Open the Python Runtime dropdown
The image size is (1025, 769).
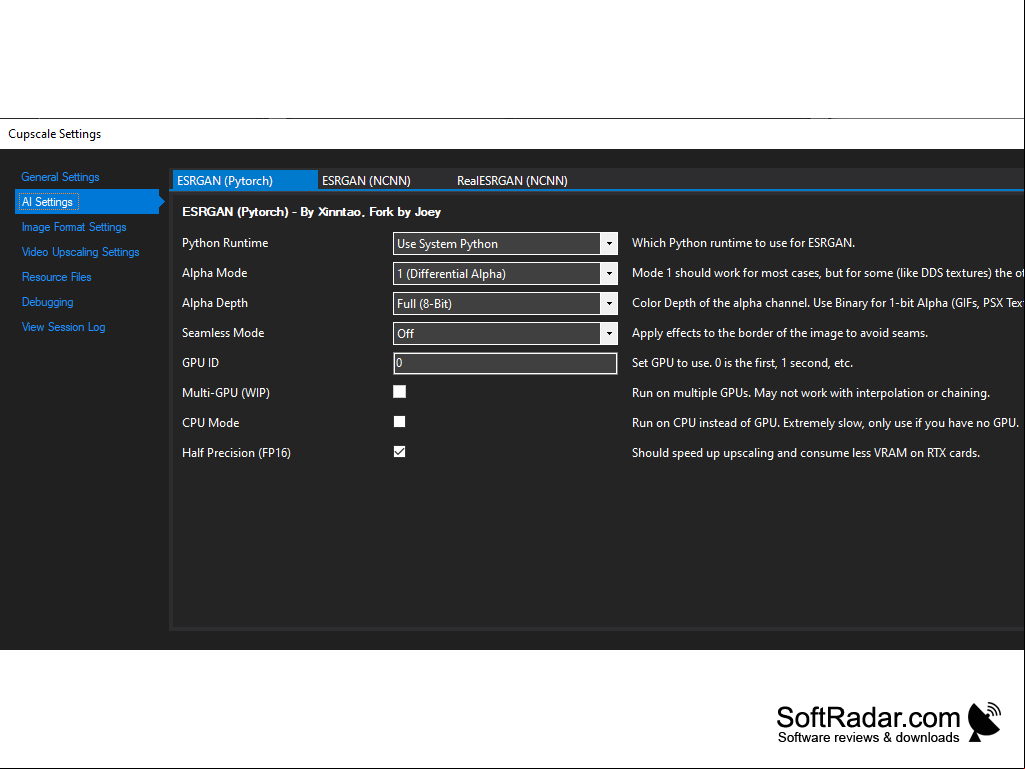click(505, 243)
